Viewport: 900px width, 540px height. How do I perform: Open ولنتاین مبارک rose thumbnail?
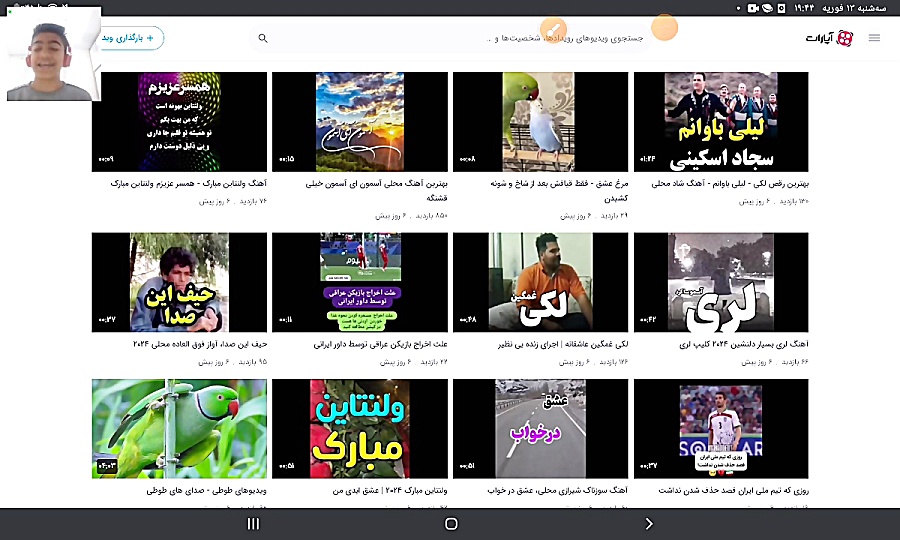point(360,429)
